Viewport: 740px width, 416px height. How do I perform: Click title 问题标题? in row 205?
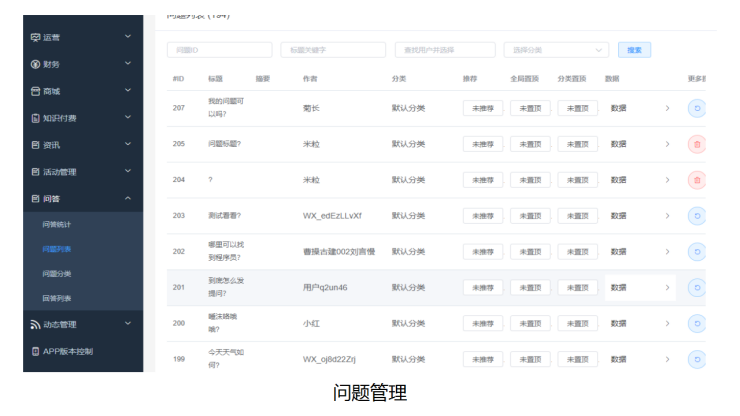pos(225,144)
